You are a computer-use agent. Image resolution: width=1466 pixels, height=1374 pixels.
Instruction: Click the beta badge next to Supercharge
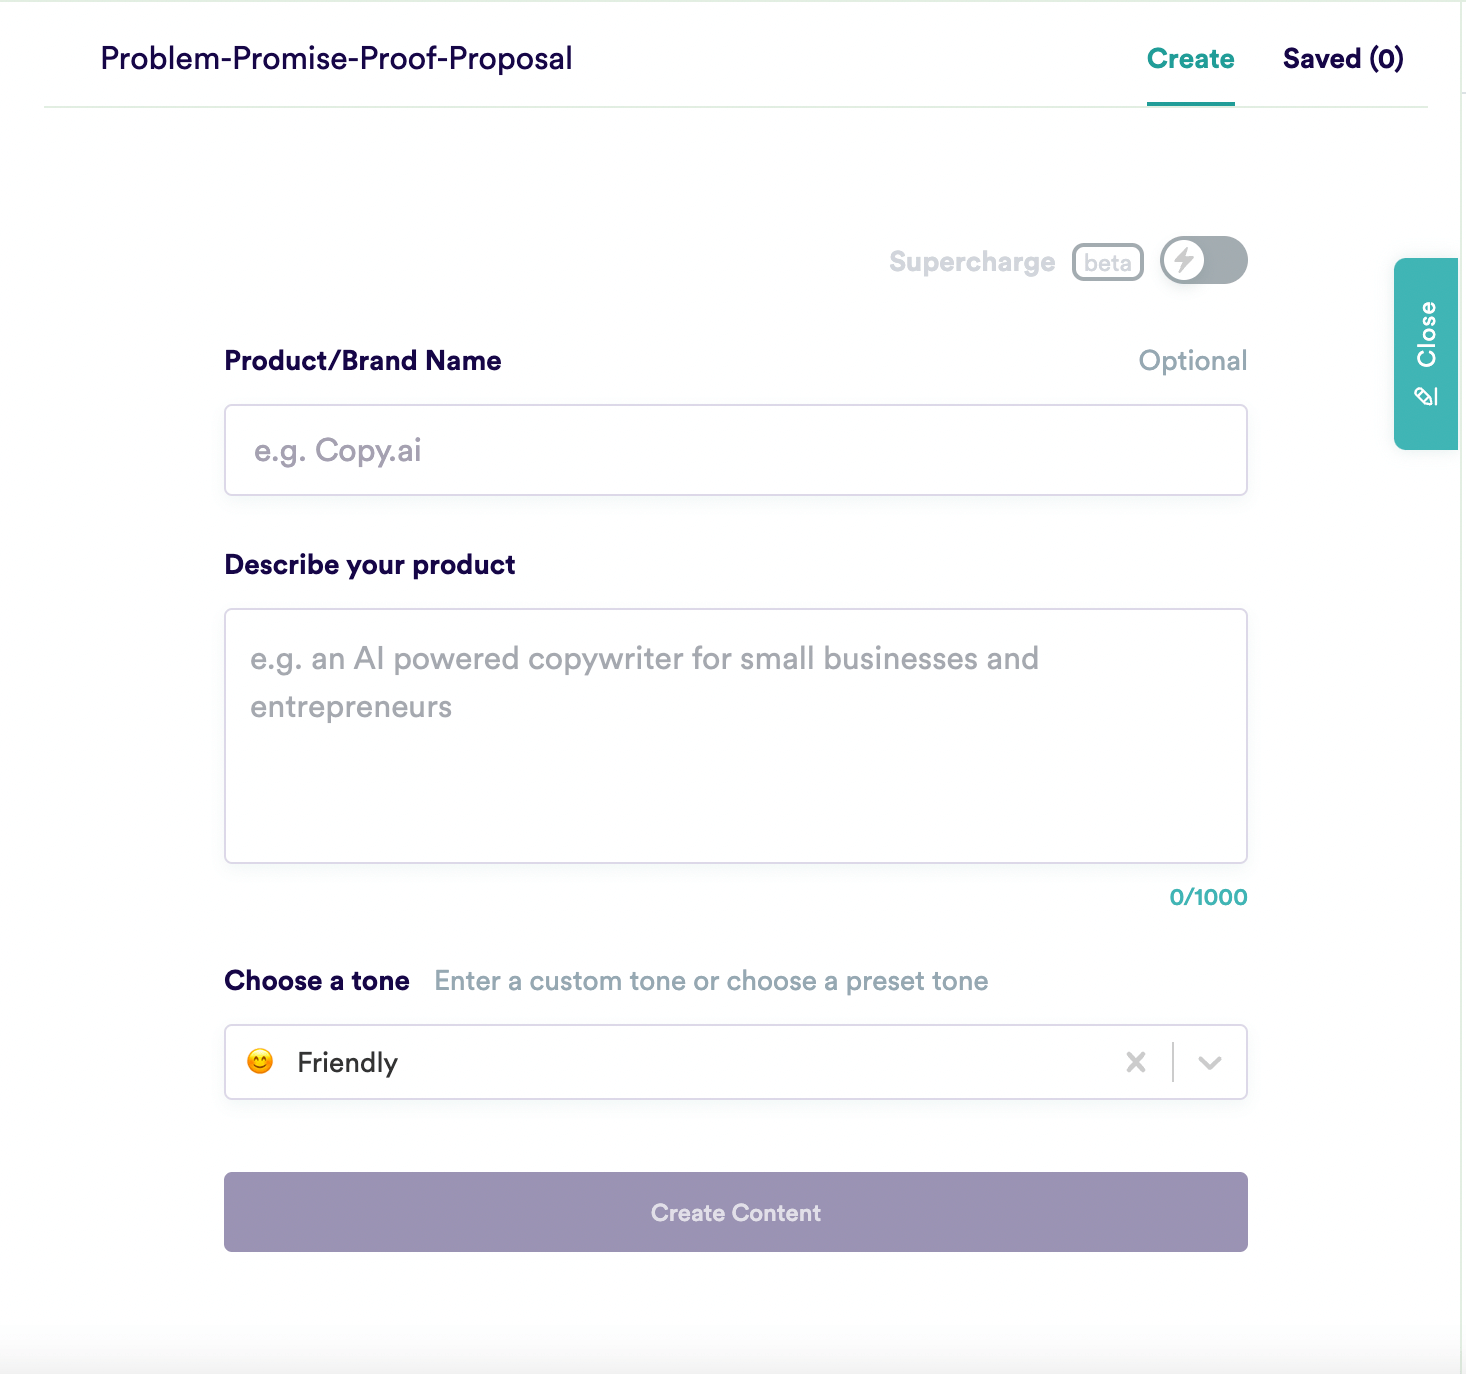[x=1107, y=261]
